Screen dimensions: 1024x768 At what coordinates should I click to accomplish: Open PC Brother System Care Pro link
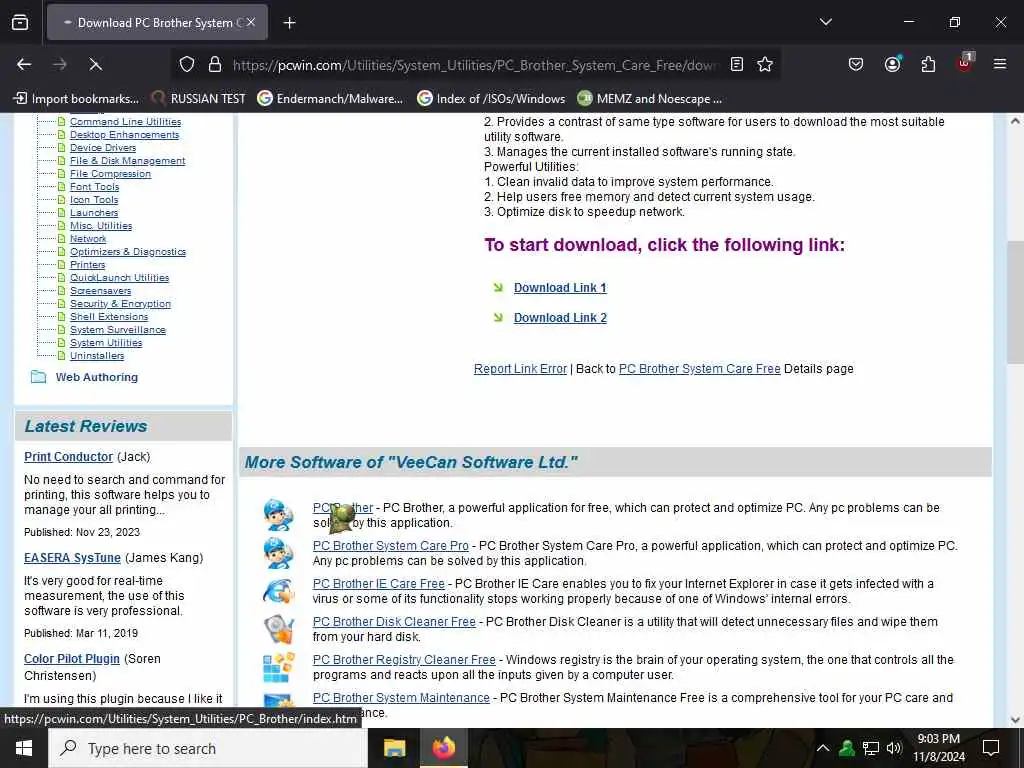point(391,546)
